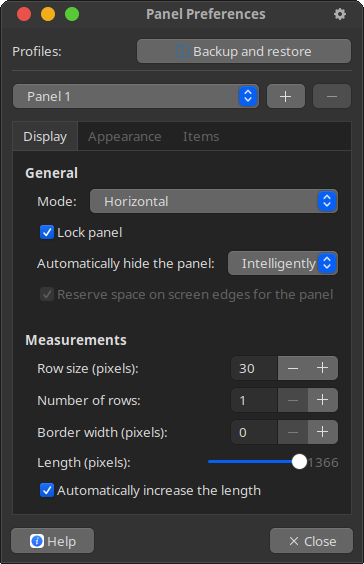Viewport: 364px width, 564px height.
Task: Click the Length slider handle
Action: [299, 462]
